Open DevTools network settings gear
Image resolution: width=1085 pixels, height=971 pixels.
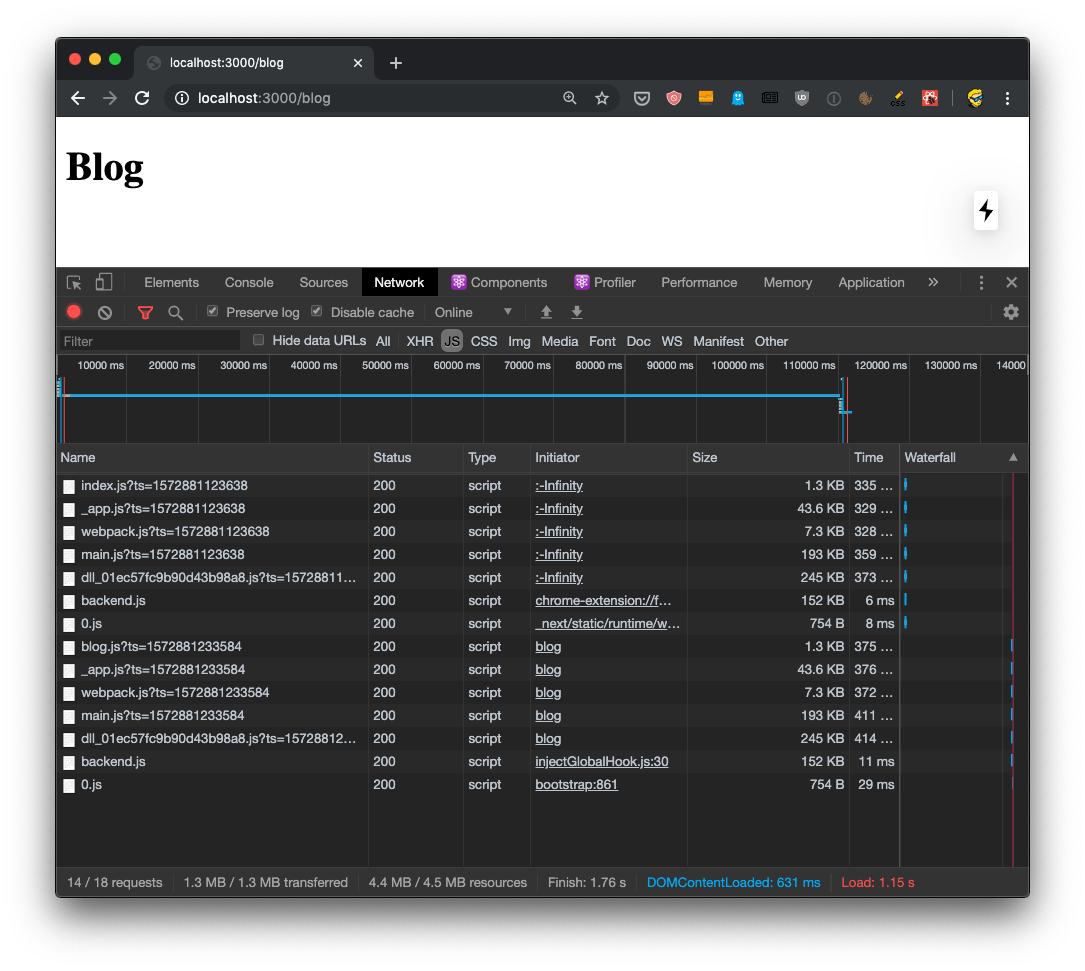[1011, 312]
